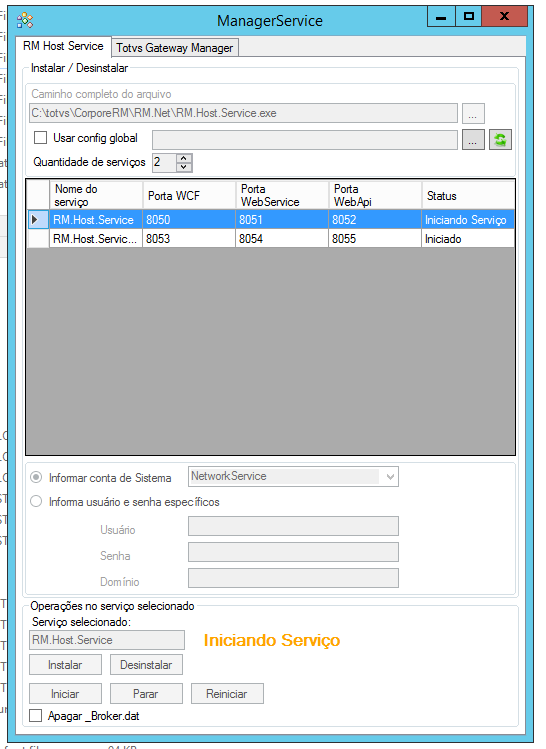The image size is (546, 749).
Task: Sort by Nome do serviço column header
Action: (x=96, y=195)
